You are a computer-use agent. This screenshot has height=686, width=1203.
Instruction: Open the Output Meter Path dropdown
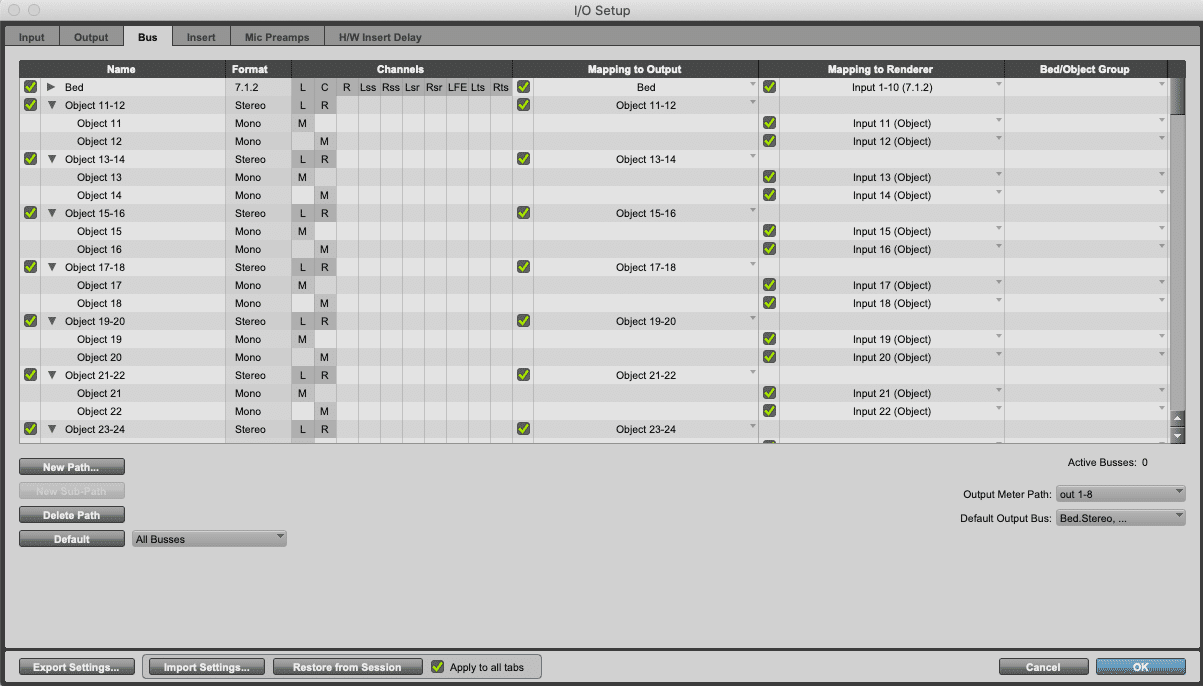[x=1120, y=493]
